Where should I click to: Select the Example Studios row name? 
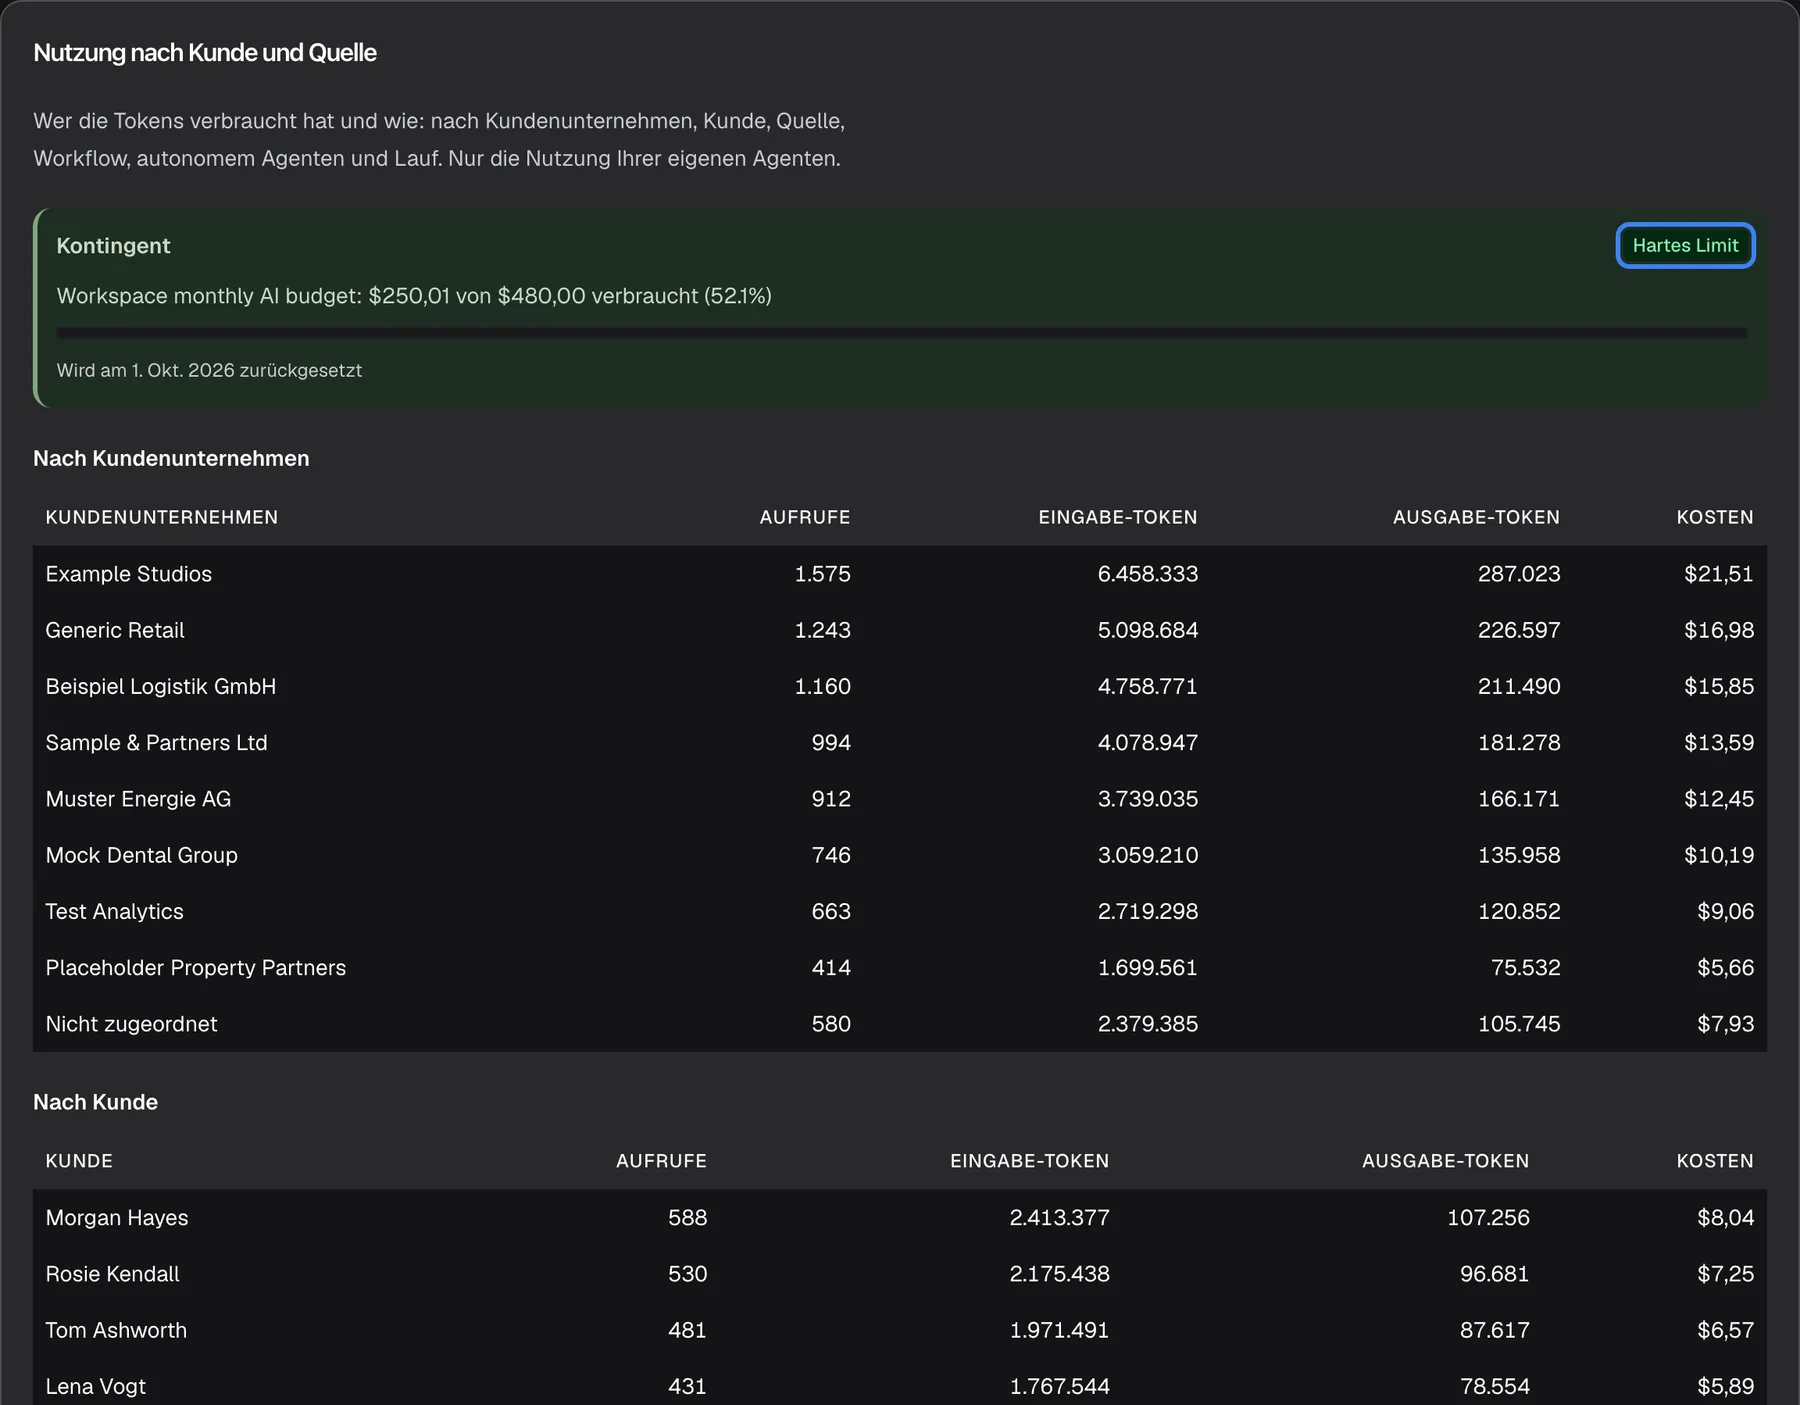pos(129,574)
